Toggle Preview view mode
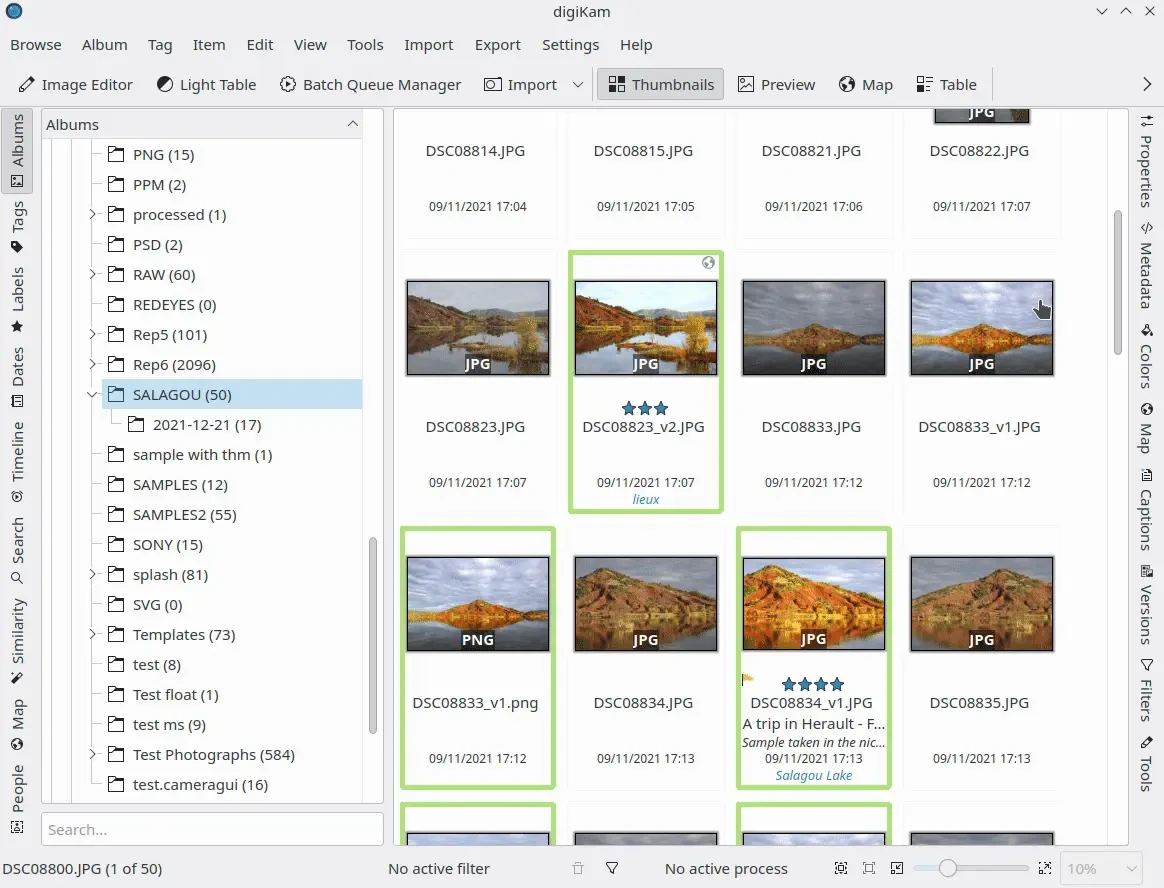 (x=777, y=85)
